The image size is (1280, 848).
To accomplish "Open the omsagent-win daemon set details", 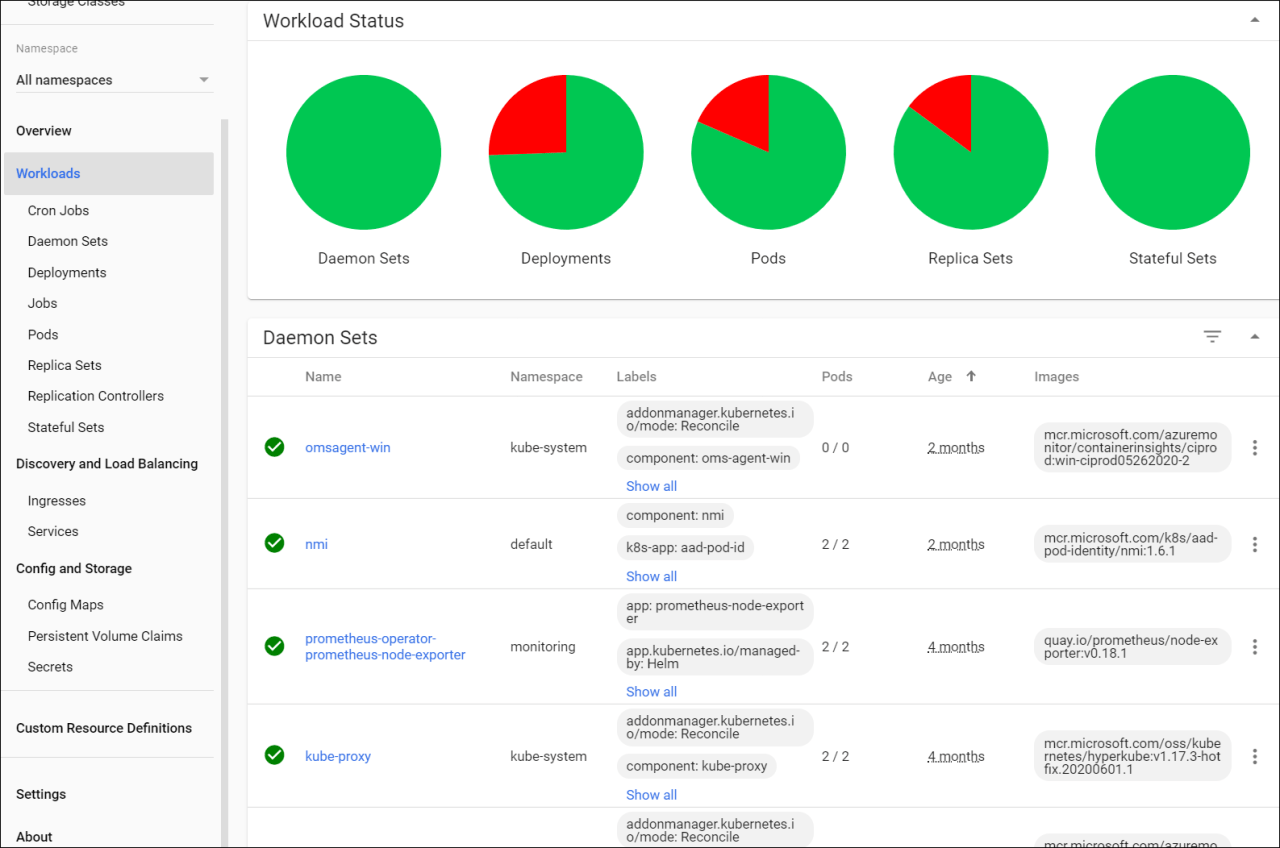I will click(347, 447).
